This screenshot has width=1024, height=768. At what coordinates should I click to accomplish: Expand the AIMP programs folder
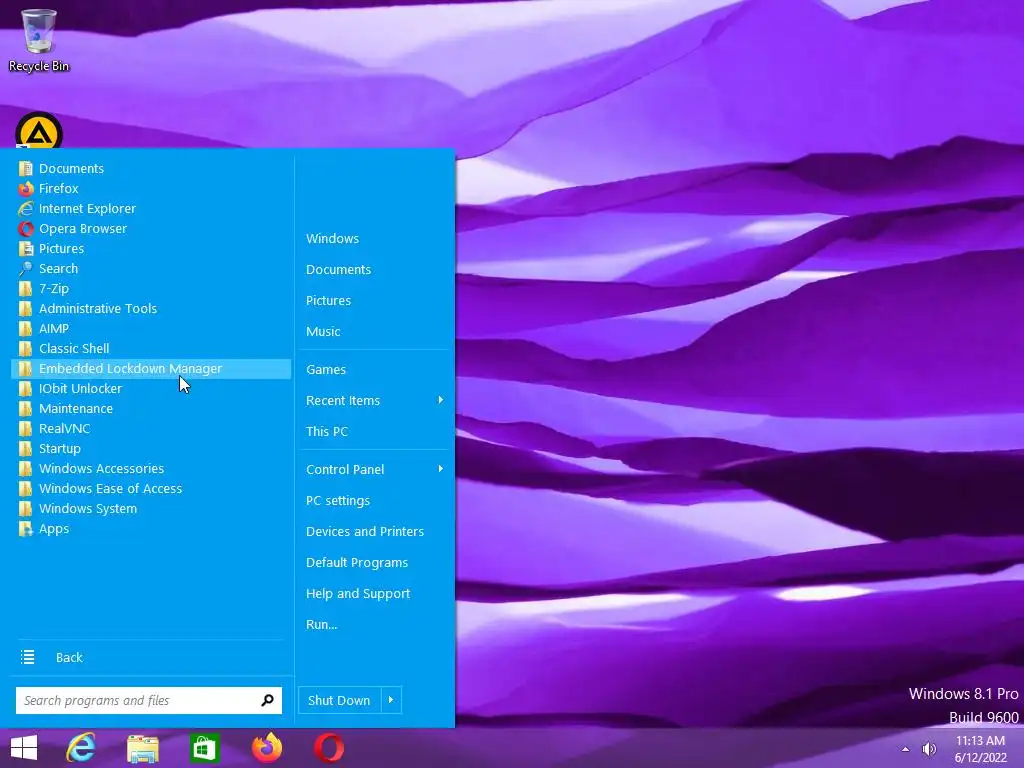(151, 328)
